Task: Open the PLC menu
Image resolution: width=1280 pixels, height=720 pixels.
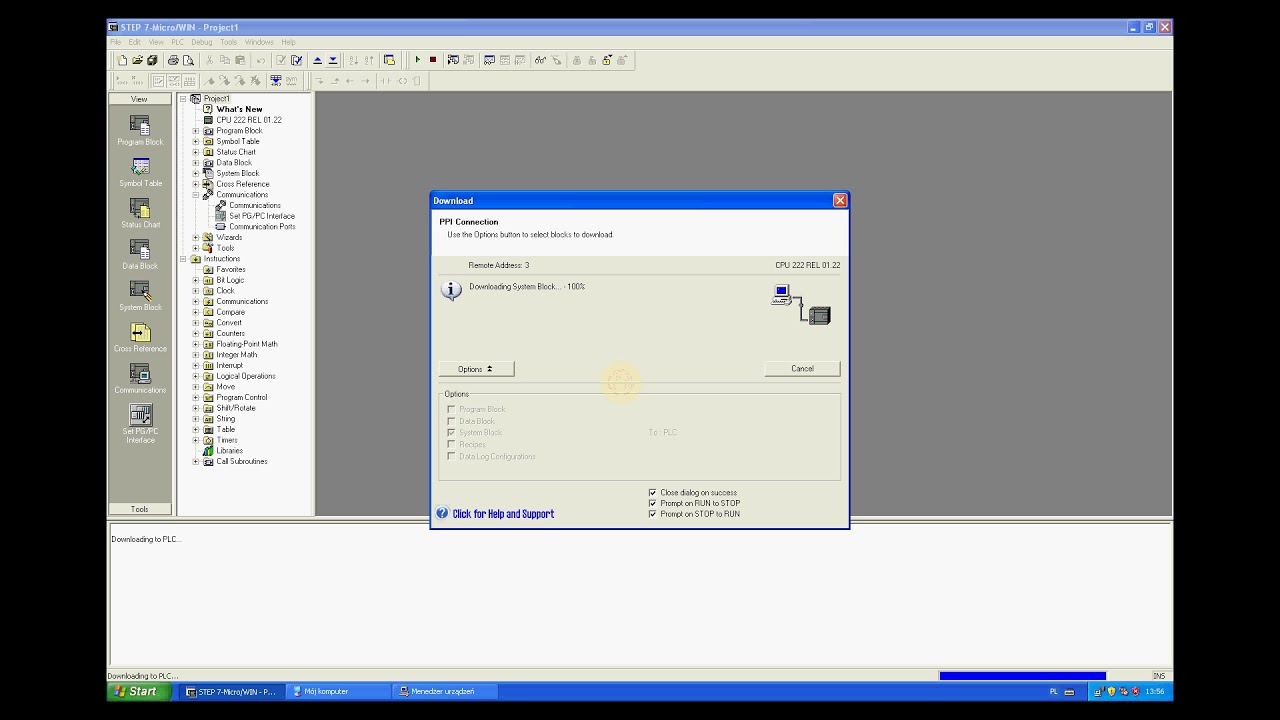Action: [x=177, y=42]
